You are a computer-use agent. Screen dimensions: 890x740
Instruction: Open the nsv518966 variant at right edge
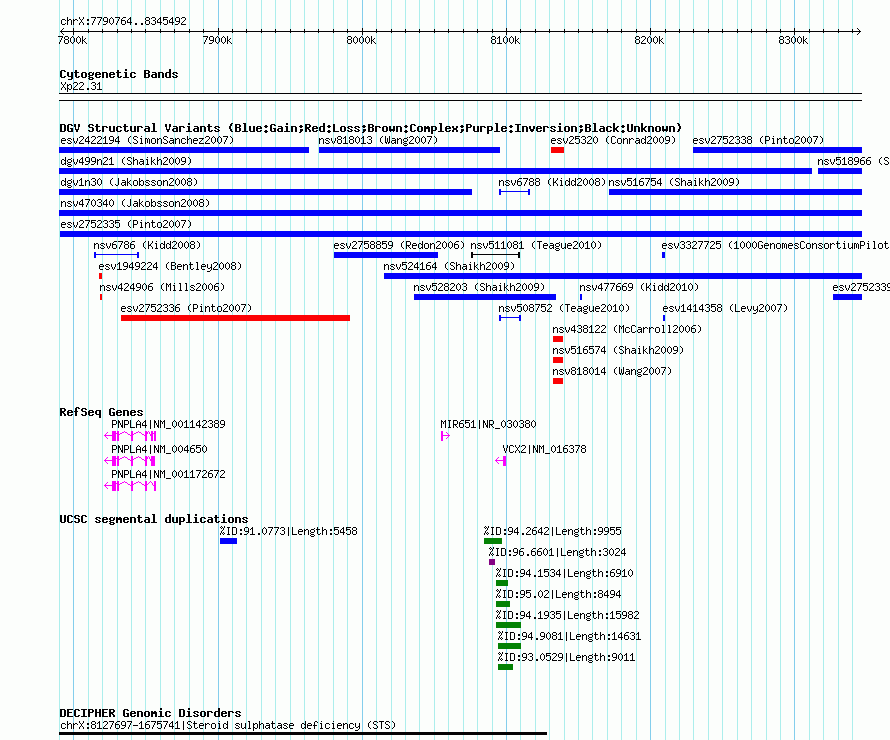[x=839, y=171]
